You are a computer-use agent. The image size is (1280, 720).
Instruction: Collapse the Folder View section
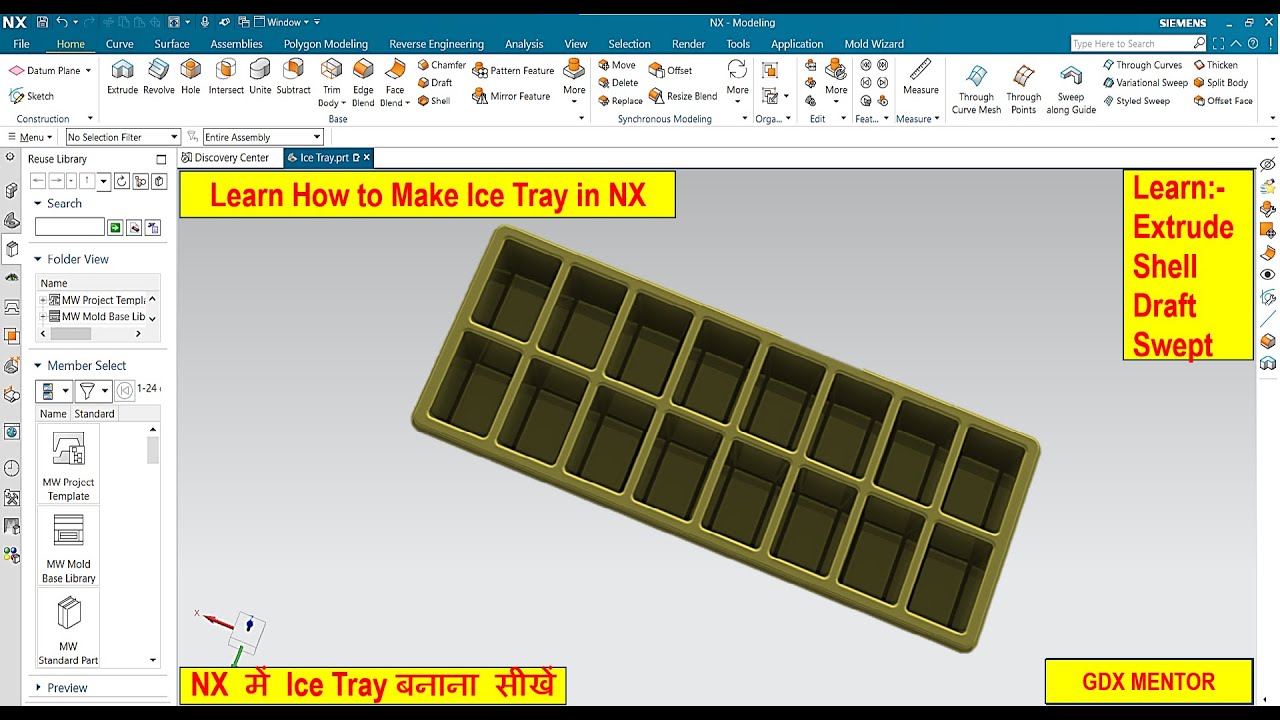pos(38,259)
